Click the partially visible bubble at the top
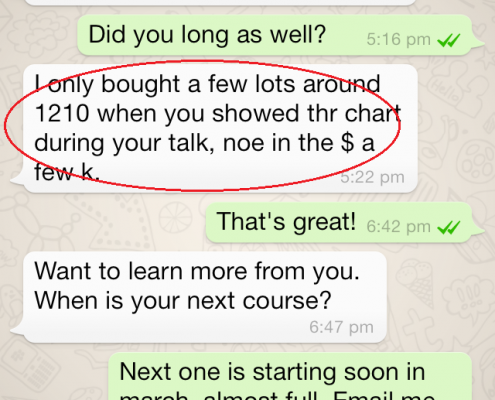The width and height of the screenshot is (495, 400). point(220,2)
